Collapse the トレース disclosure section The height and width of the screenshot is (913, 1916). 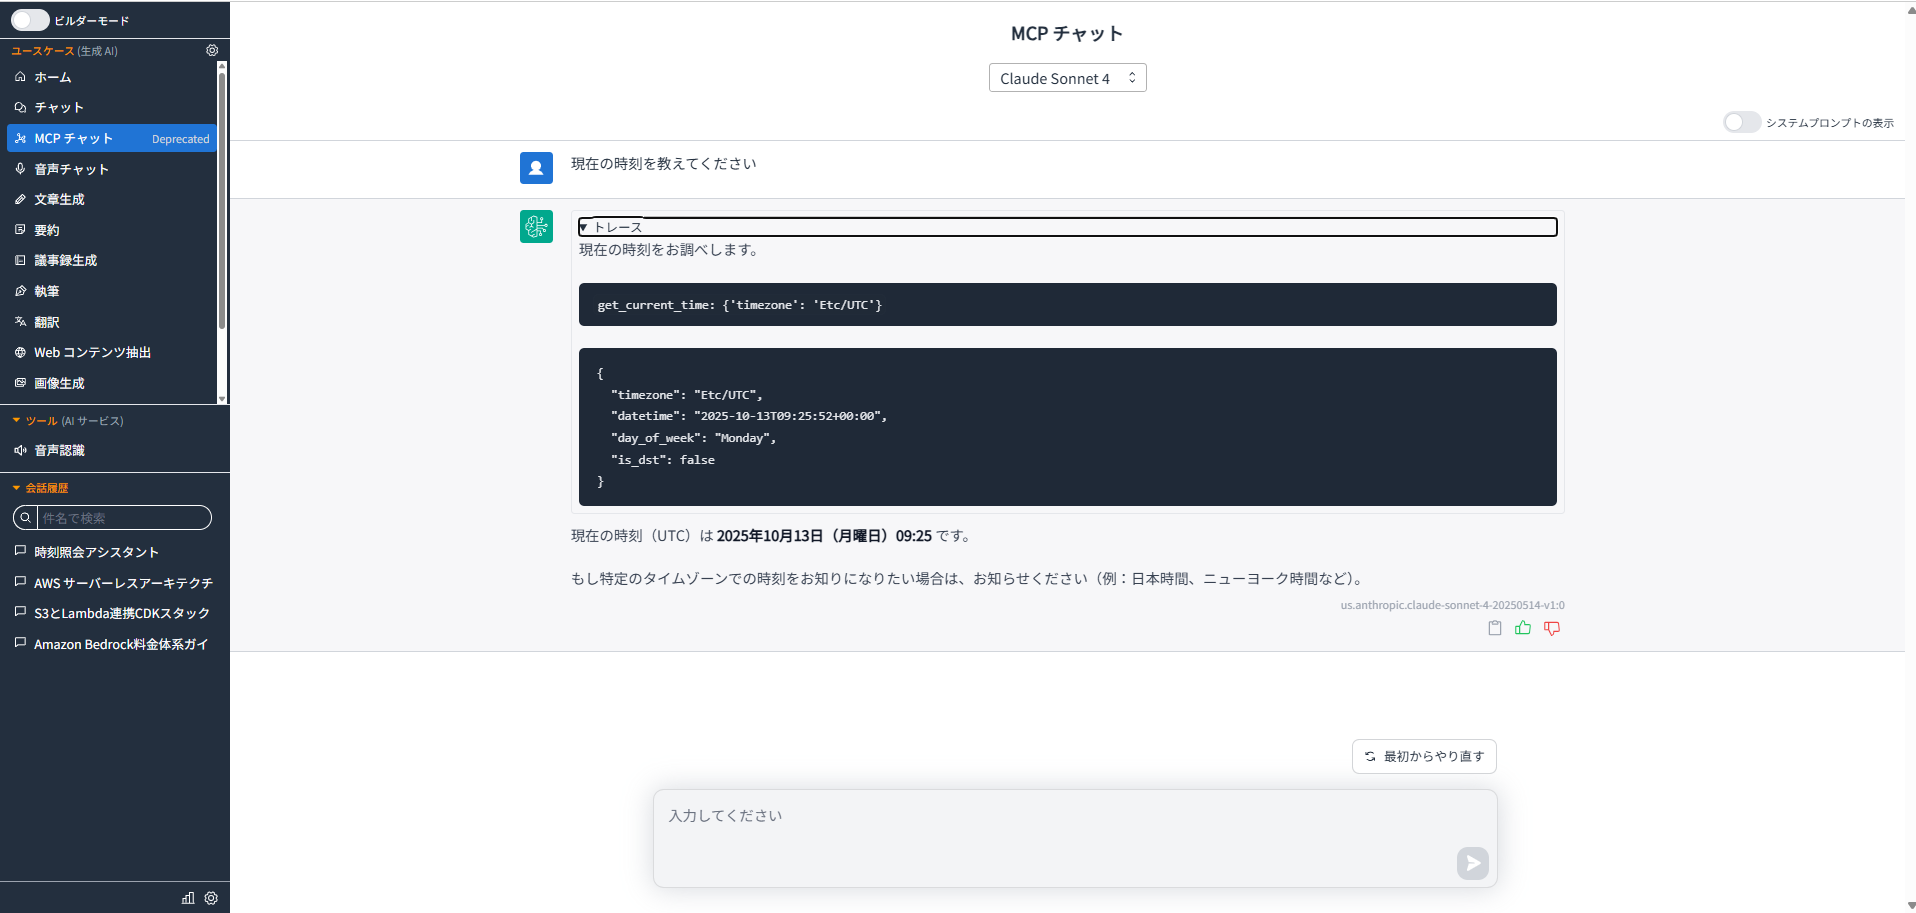[x=1067, y=227]
